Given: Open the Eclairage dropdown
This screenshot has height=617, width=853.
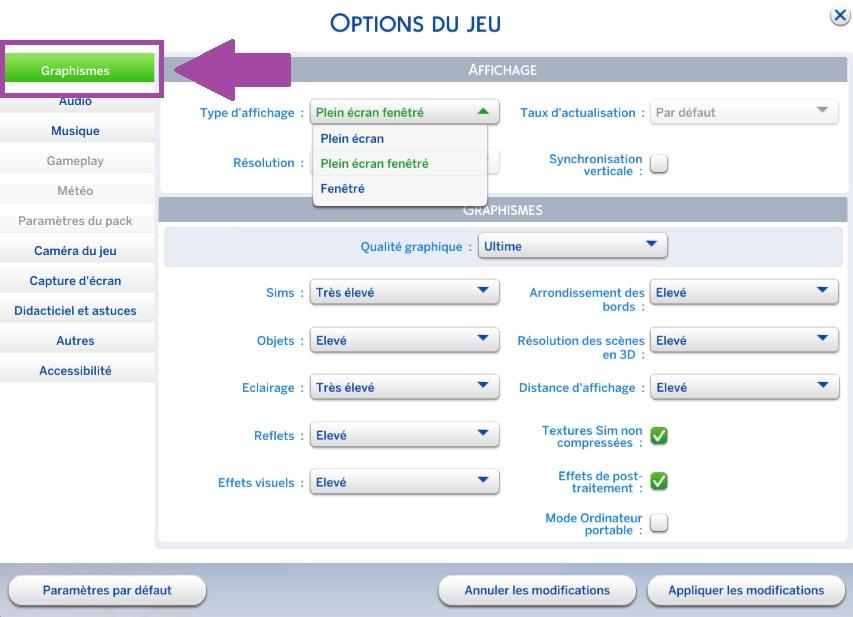Looking at the screenshot, I should (404, 388).
